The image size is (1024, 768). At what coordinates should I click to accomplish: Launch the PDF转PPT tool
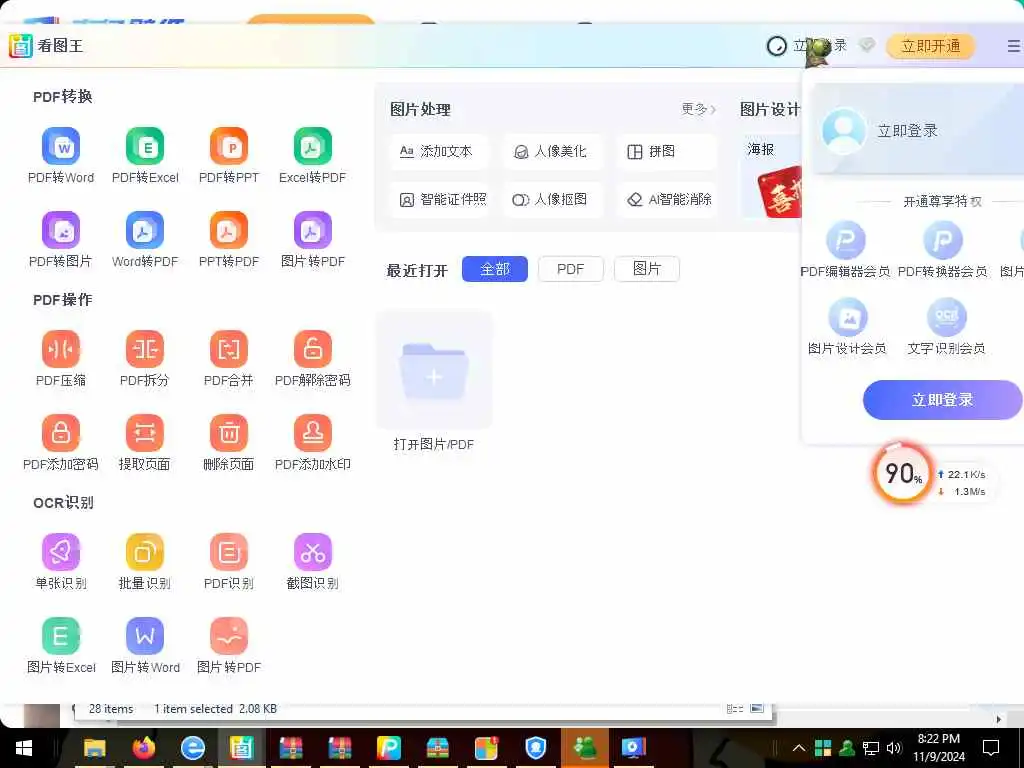[229, 155]
